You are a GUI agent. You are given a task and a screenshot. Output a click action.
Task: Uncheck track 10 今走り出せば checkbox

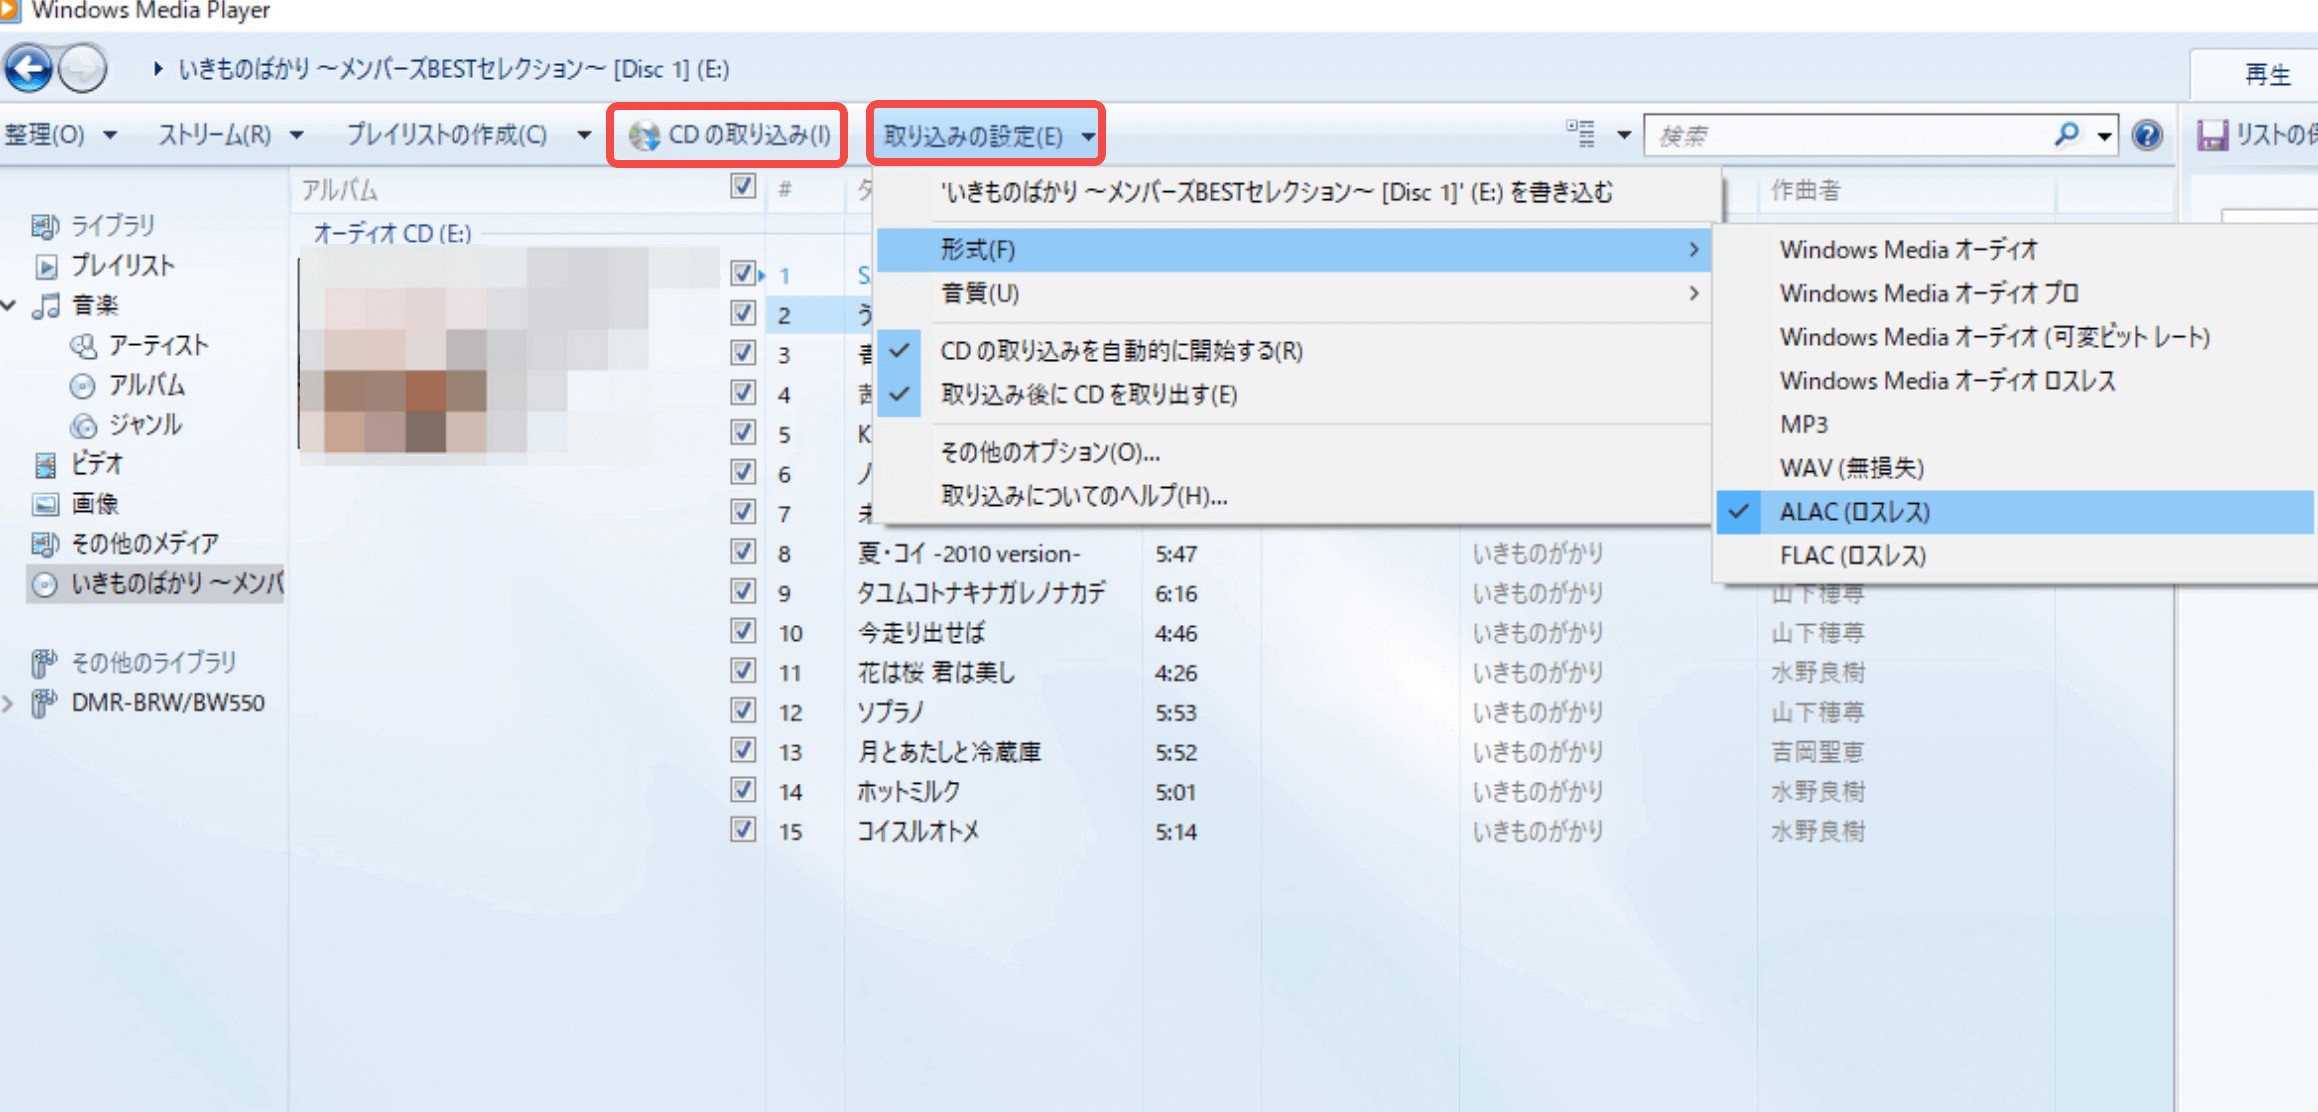coord(743,630)
